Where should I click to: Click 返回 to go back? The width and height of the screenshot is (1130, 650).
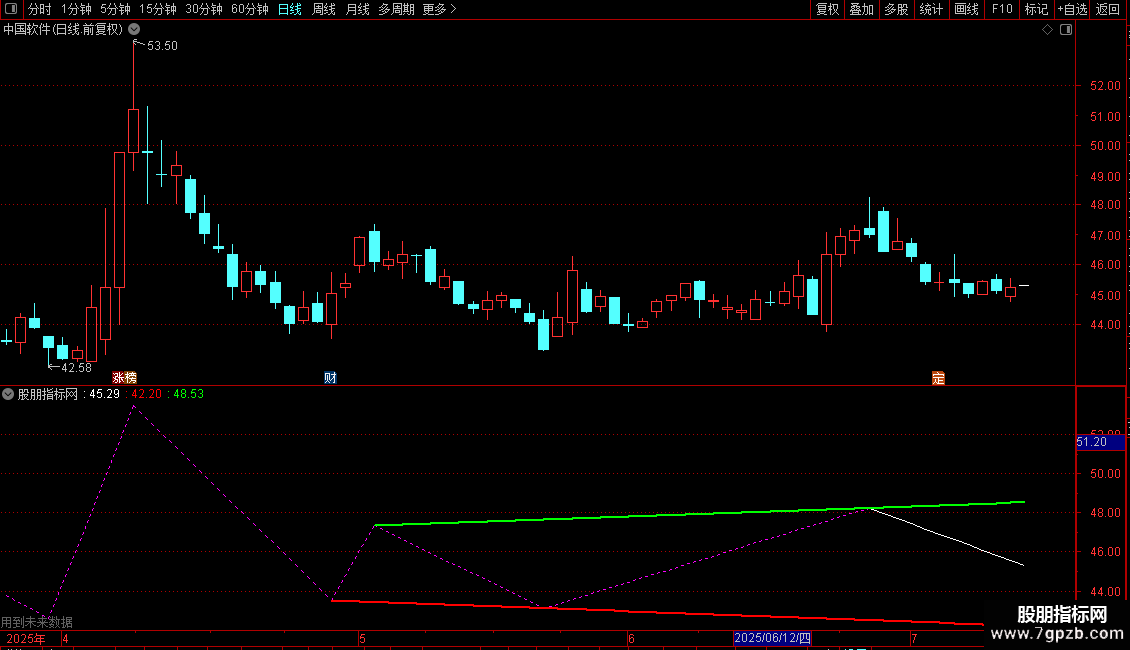[x=1108, y=9]
